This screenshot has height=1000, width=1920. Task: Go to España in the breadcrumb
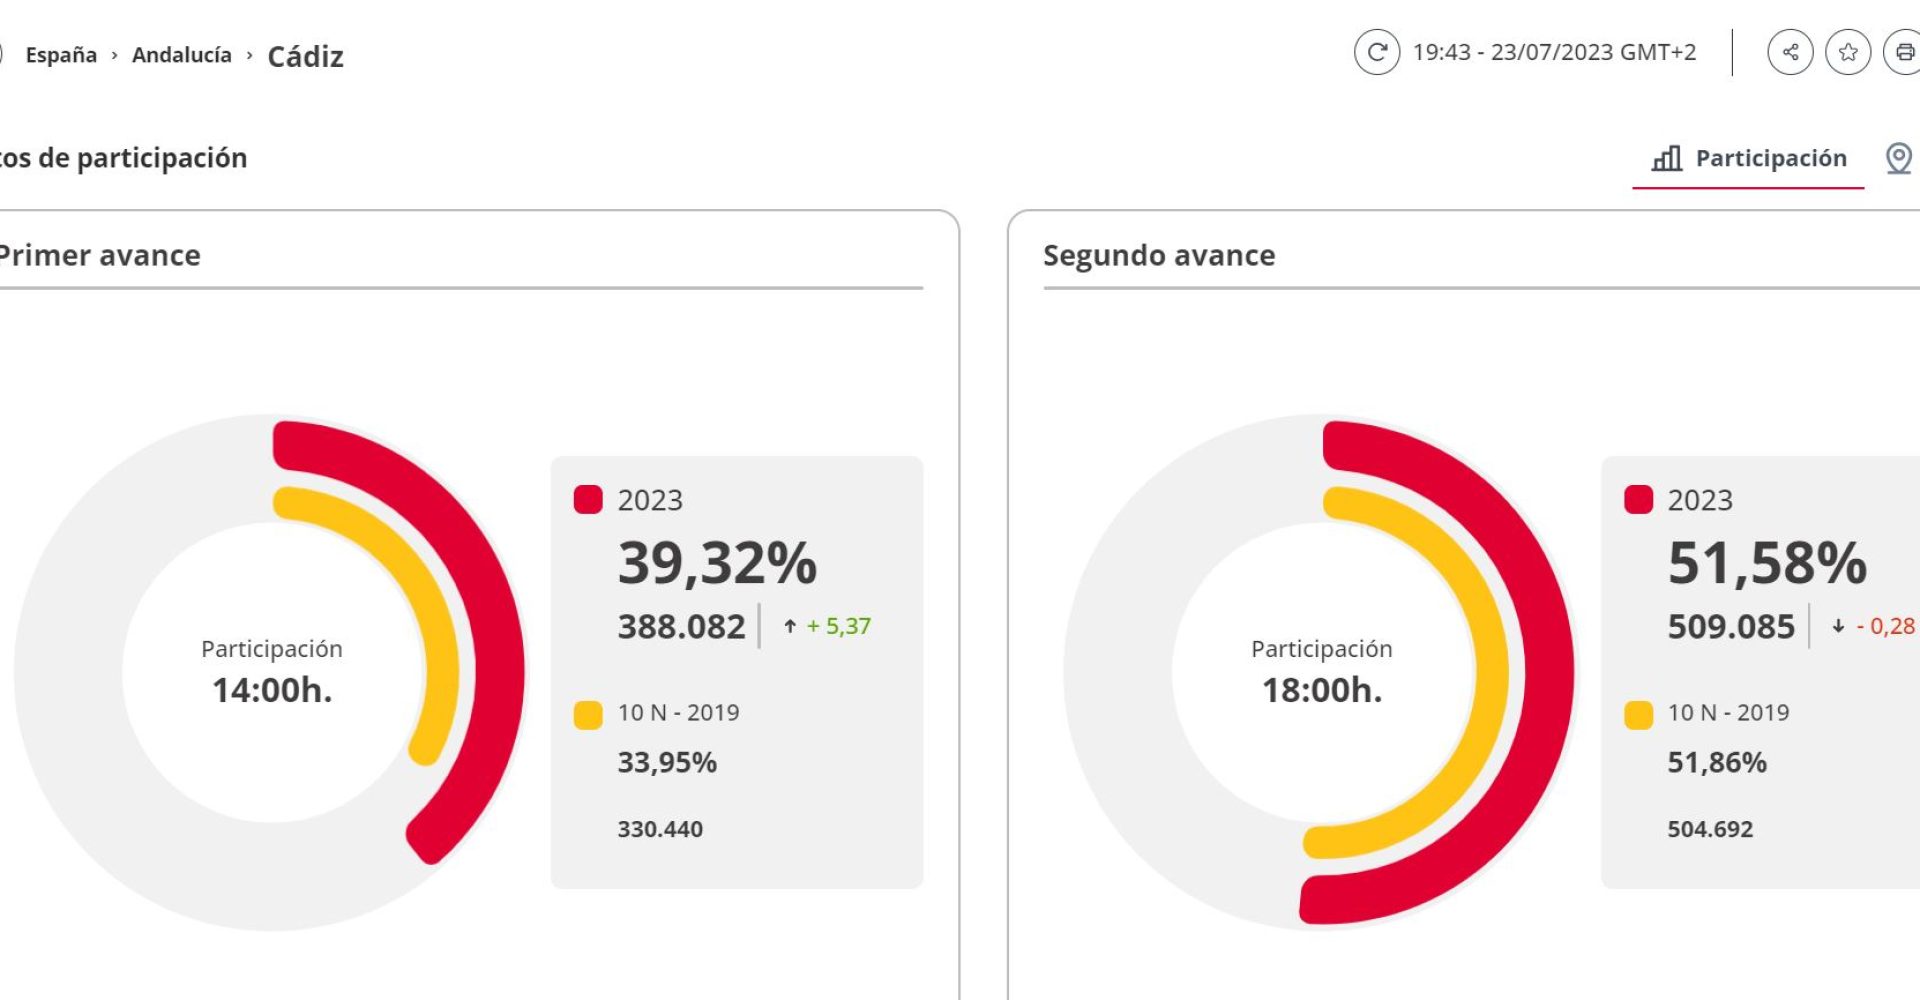coord(61,55)
